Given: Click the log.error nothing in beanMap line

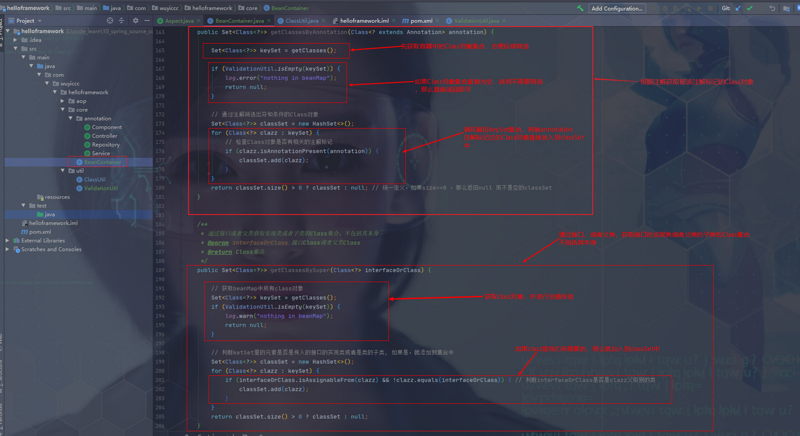Looking at the screenshot, I should [281, 78].
